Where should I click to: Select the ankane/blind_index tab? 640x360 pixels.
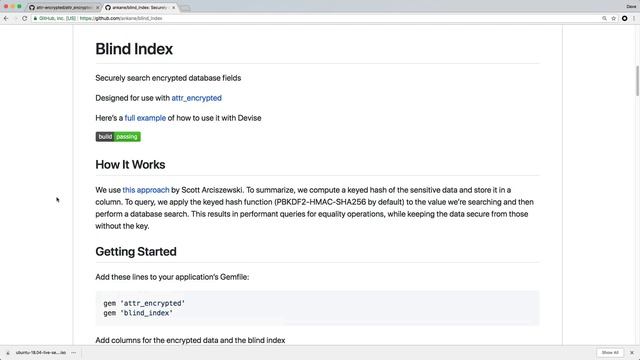tap(140, 8)
